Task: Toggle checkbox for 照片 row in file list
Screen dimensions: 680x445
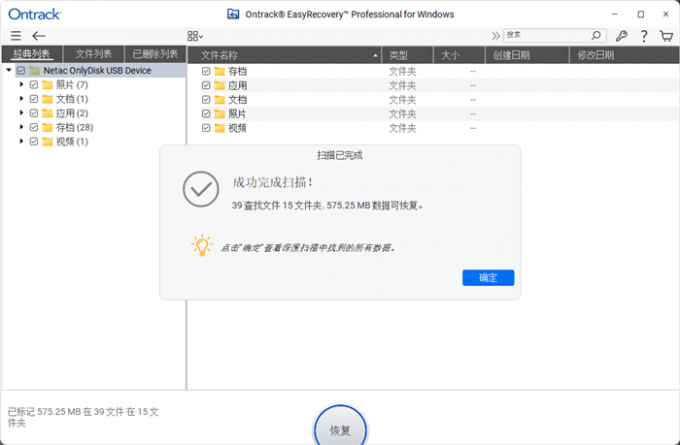Action: pyautogui.click(x=206, y=114)
